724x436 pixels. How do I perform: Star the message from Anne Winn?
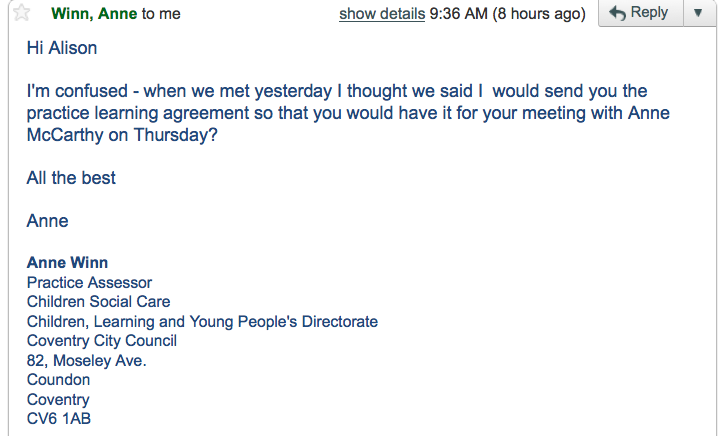20,14
